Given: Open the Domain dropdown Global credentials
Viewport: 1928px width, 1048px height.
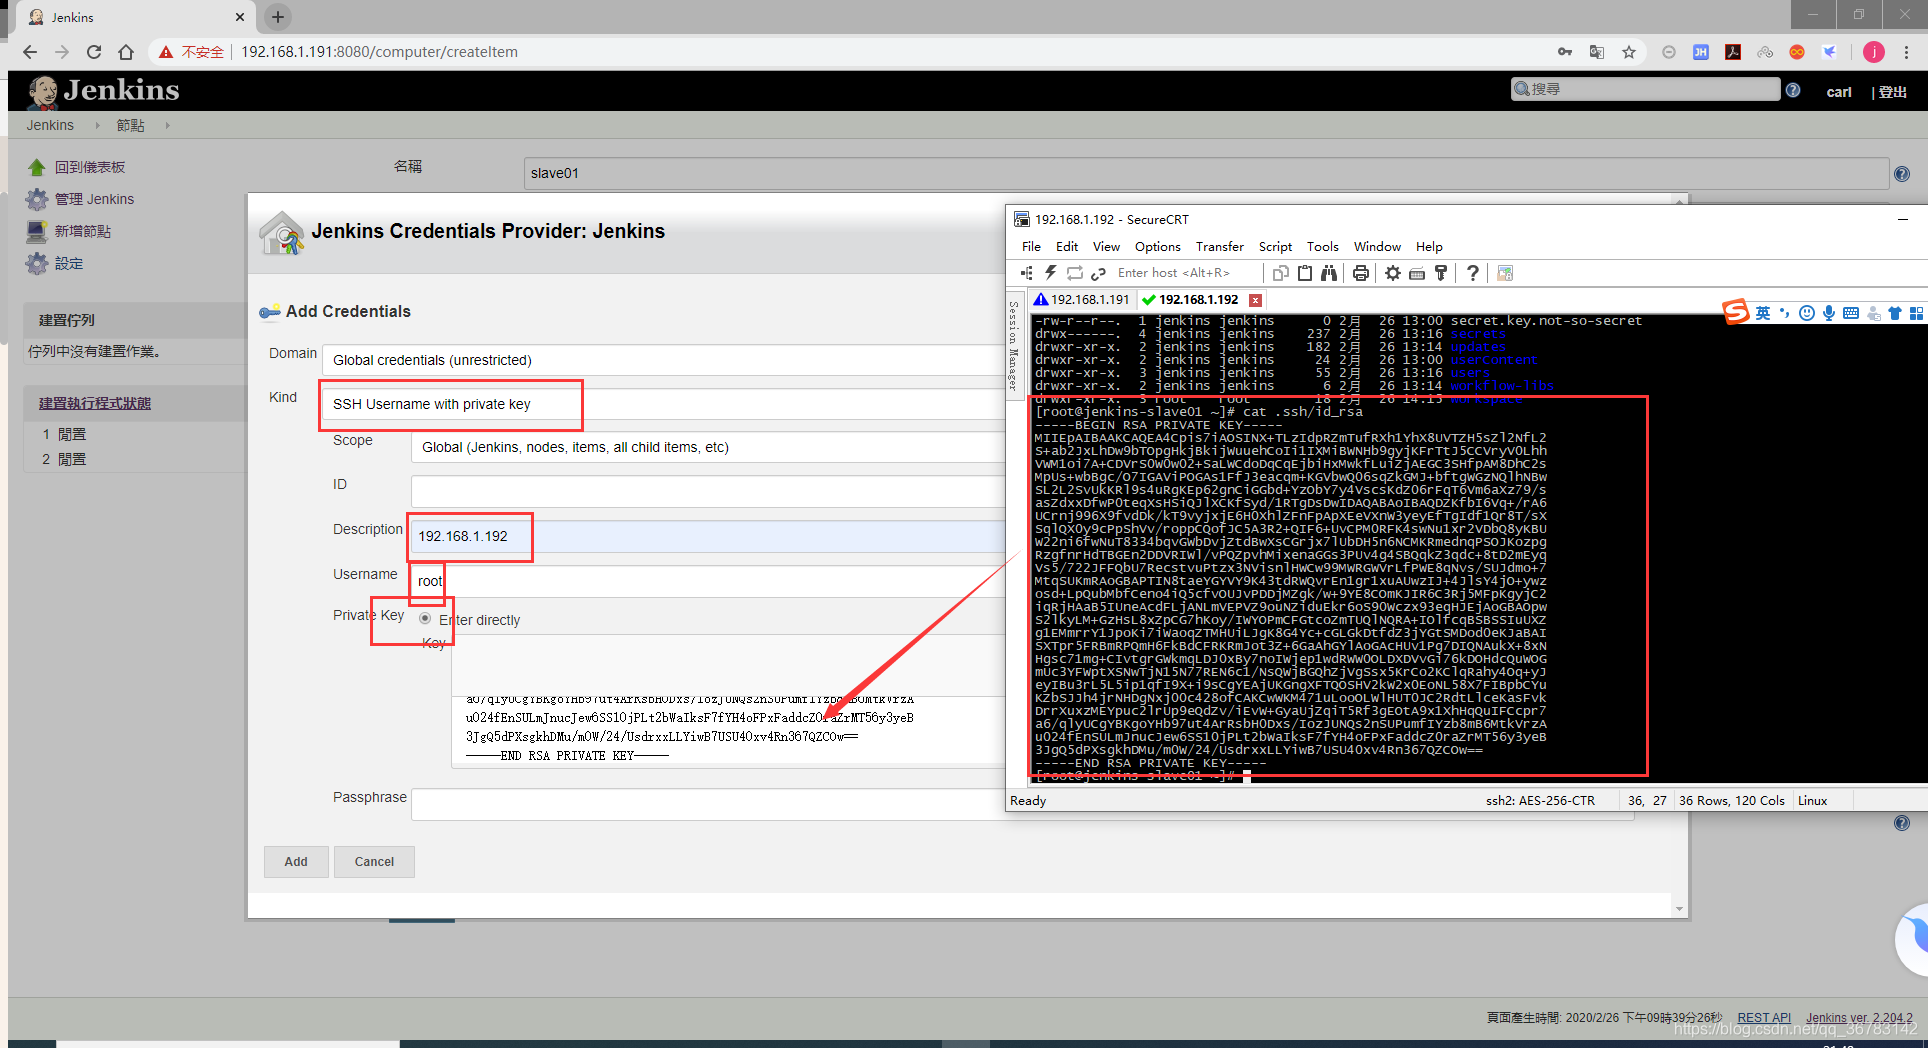Looking at the screenshot, I should pyautogui.click(x=664, y=360).
